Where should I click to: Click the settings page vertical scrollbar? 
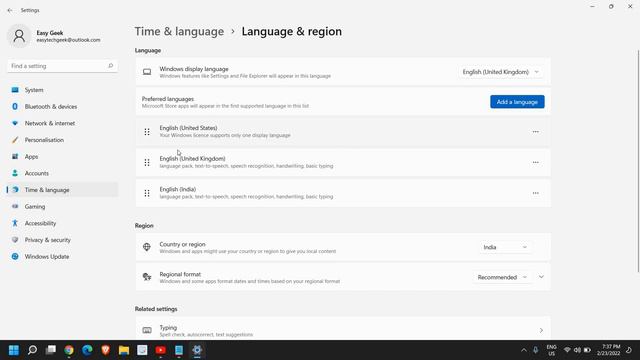(x=638, y=161)
